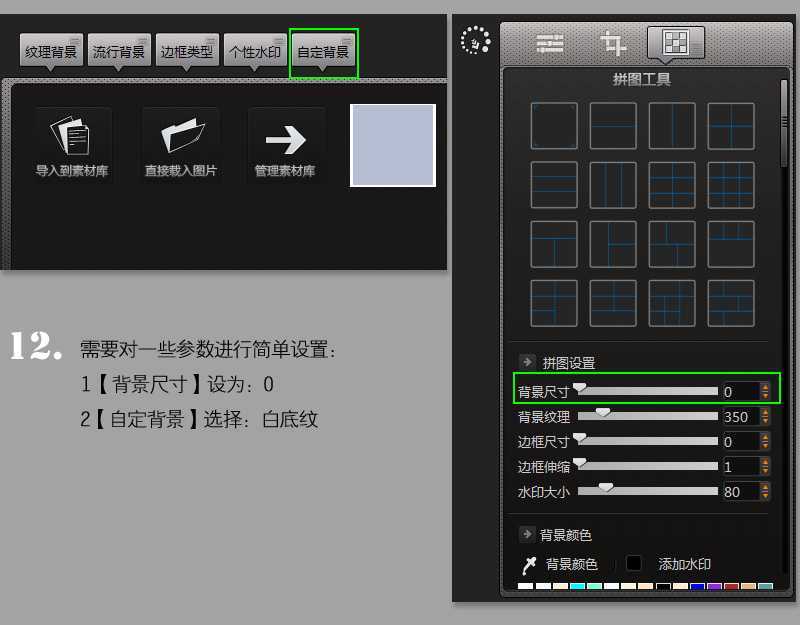This screenshot has width=800, height=625.
Task: Switch to the 流行背景 tab
Action: tap(119, 51)
